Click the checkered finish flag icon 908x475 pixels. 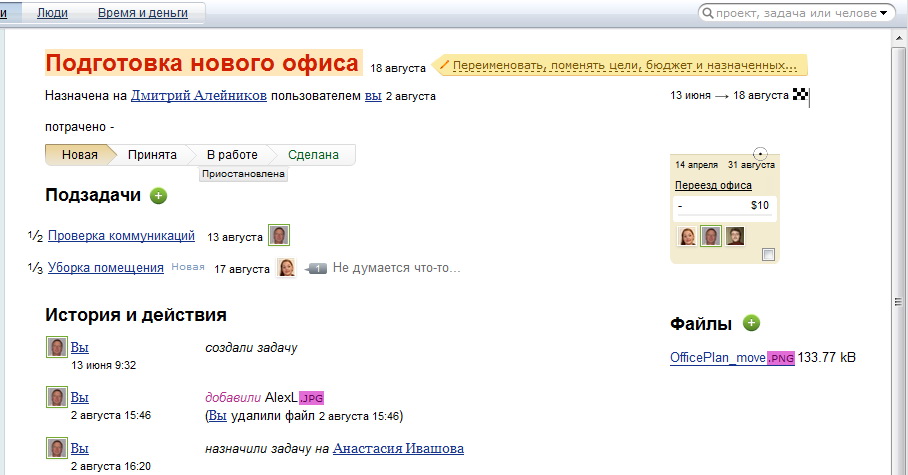pyautogui.click(x=800, y=95)
